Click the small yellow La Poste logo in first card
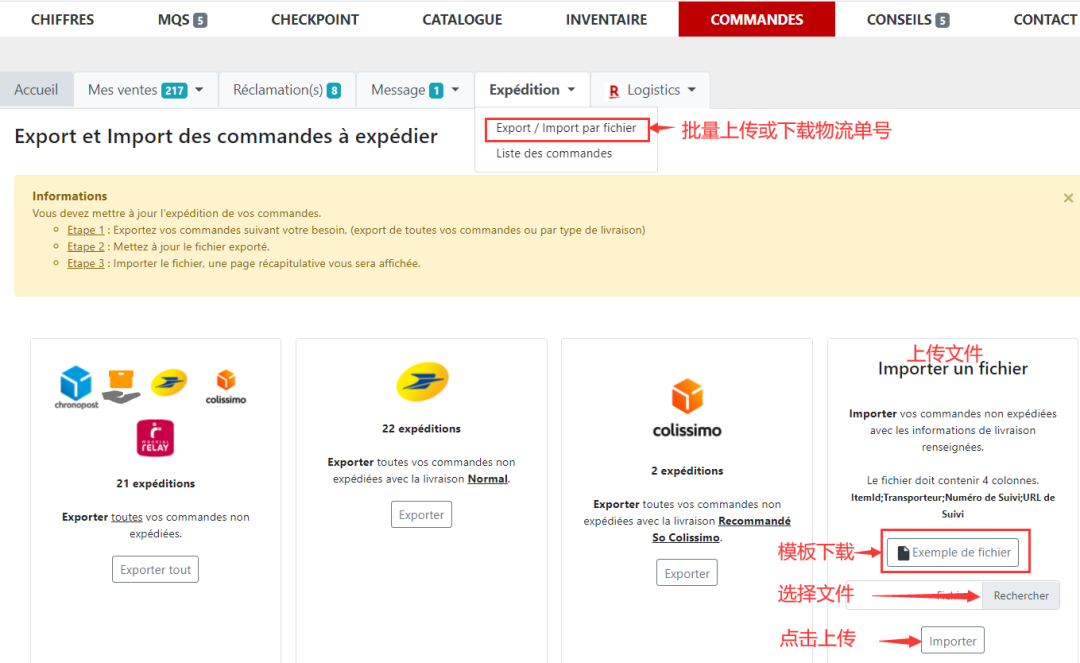 coord(169,383)
